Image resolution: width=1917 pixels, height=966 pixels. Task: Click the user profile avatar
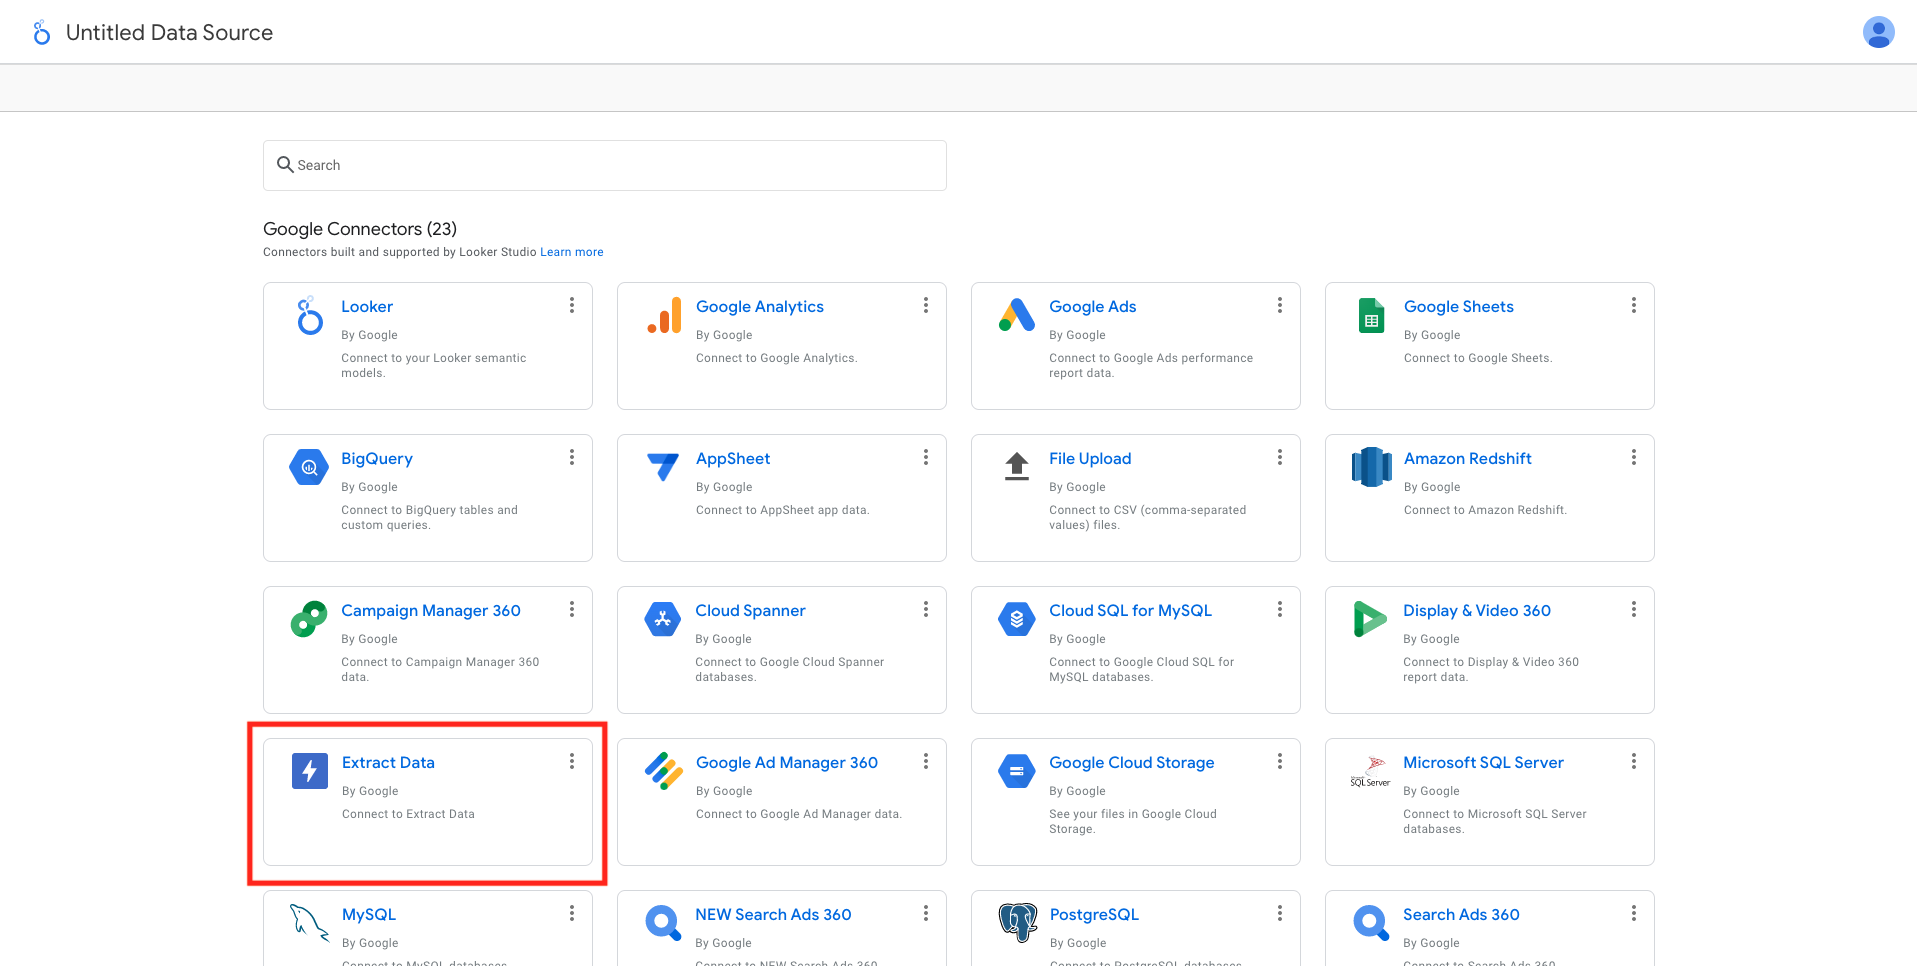1879,31
